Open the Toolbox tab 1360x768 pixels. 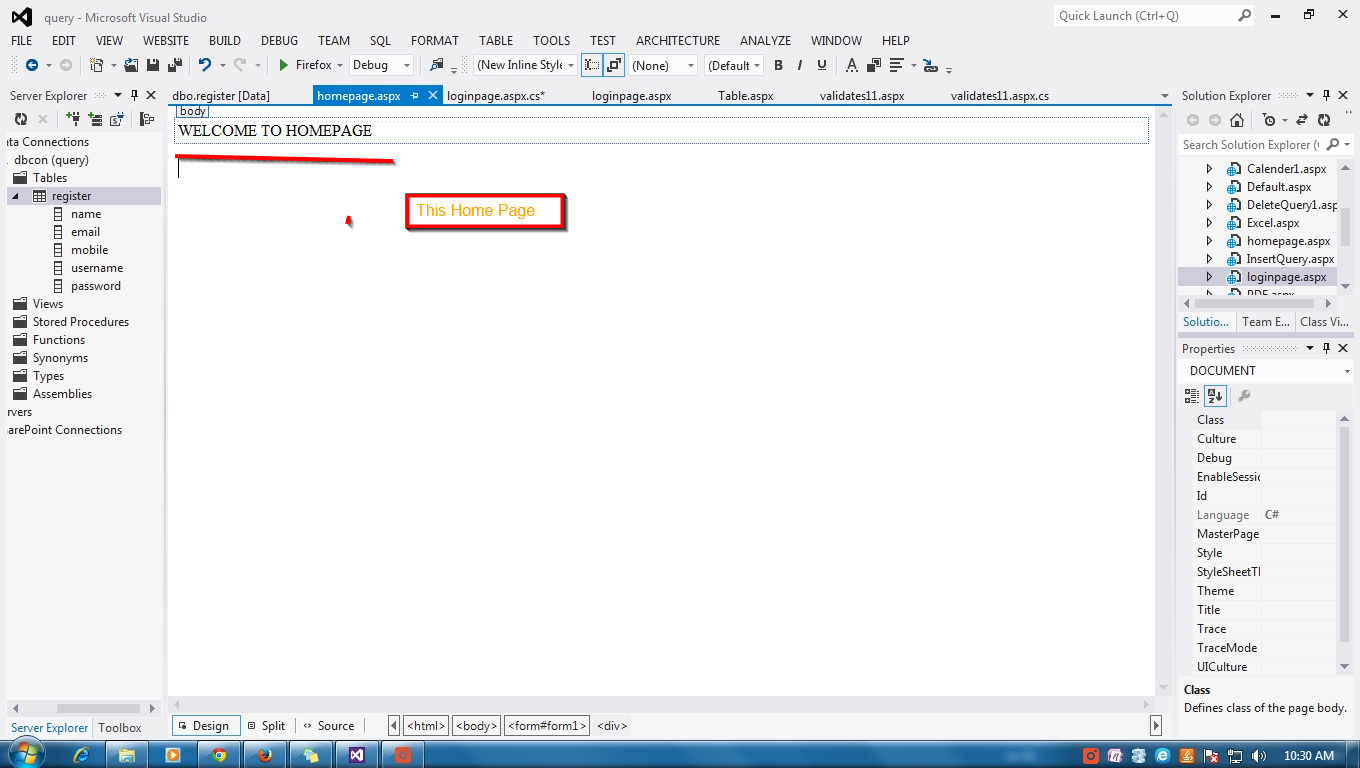120,728
